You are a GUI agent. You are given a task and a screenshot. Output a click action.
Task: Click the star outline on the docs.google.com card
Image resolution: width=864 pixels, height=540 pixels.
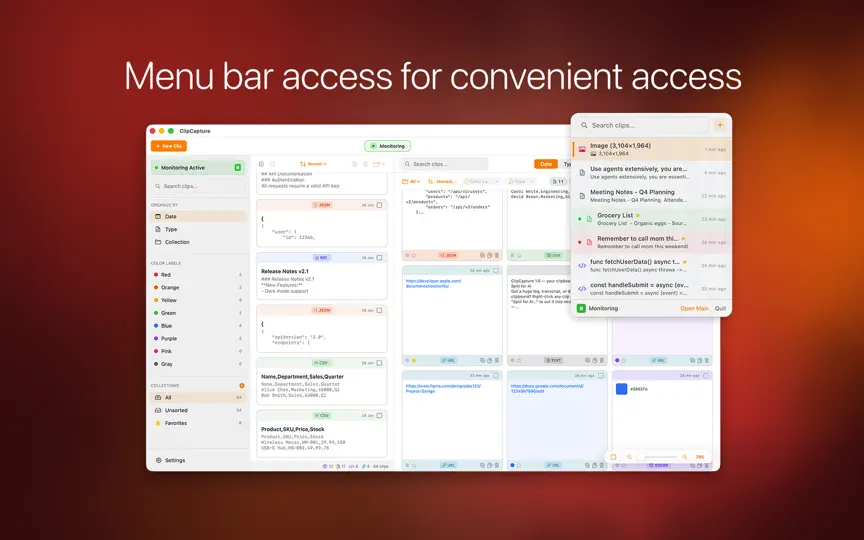tap(519, 465)
